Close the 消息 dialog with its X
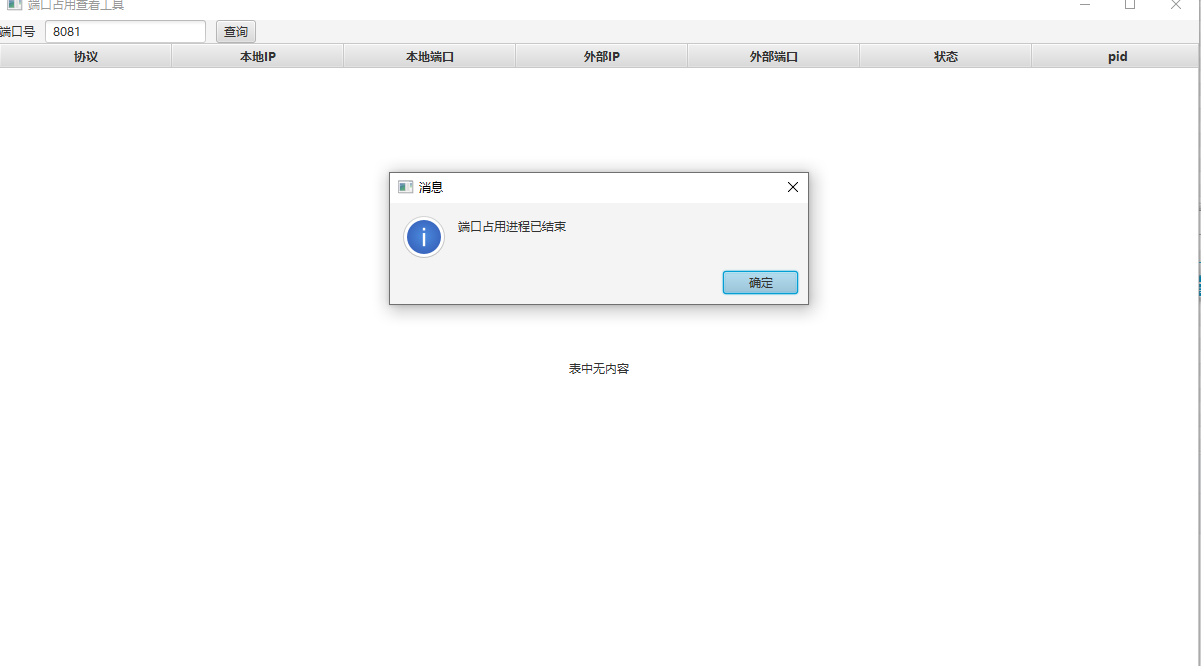1201x666 pixels. pyautogui.click(x=793, y=187)
